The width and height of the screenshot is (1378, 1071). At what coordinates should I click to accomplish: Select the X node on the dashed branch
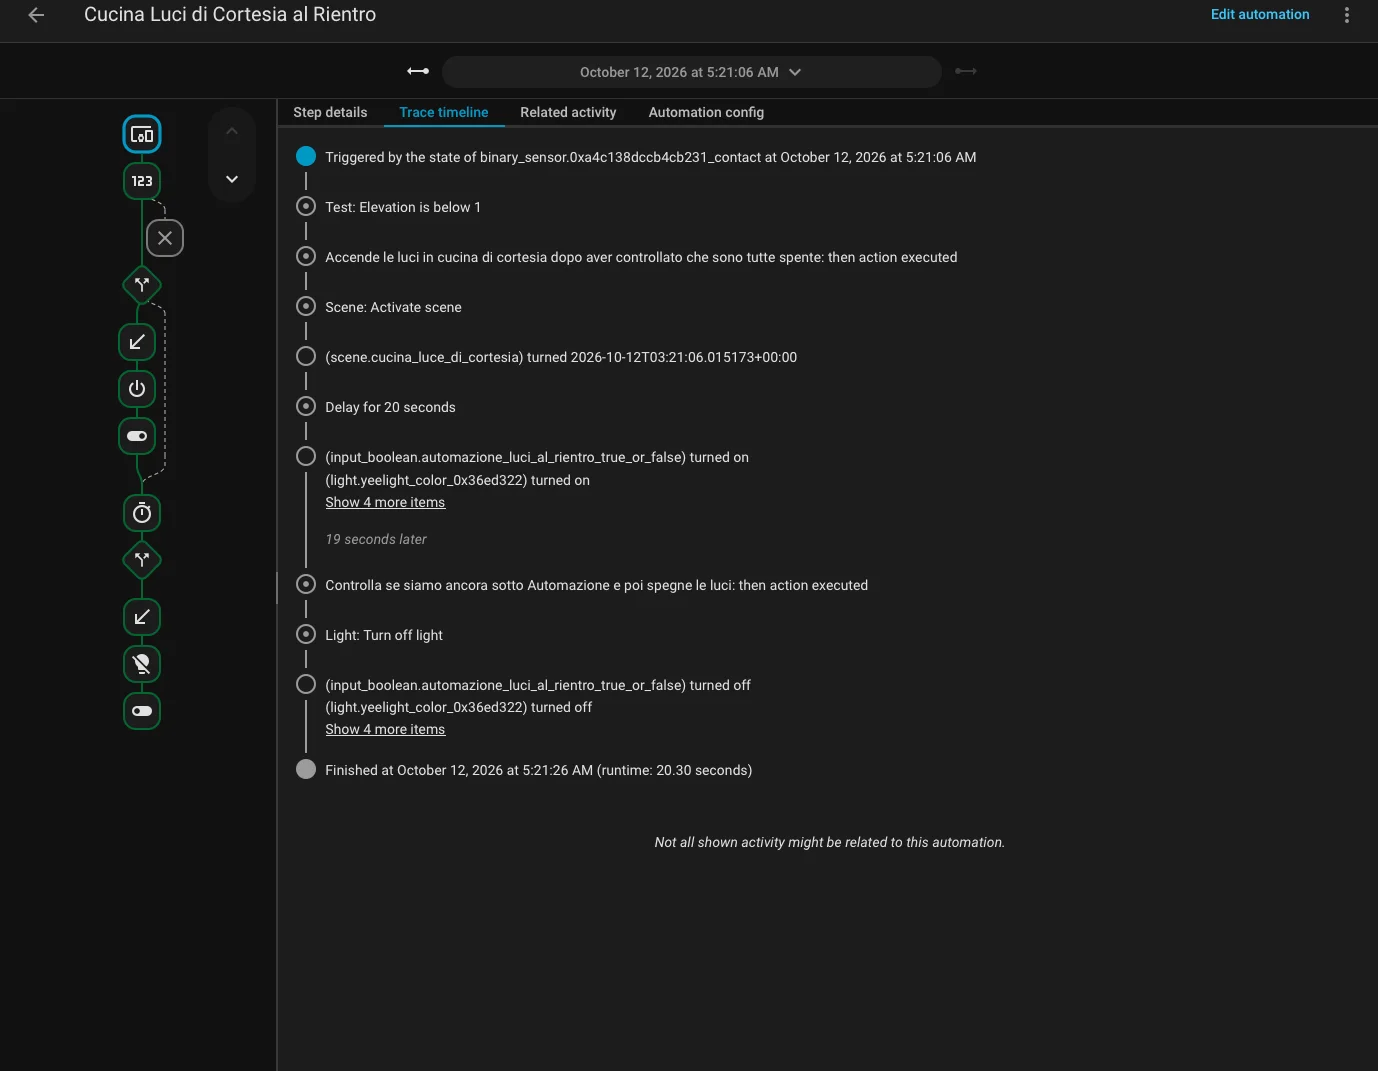(165, 238)
